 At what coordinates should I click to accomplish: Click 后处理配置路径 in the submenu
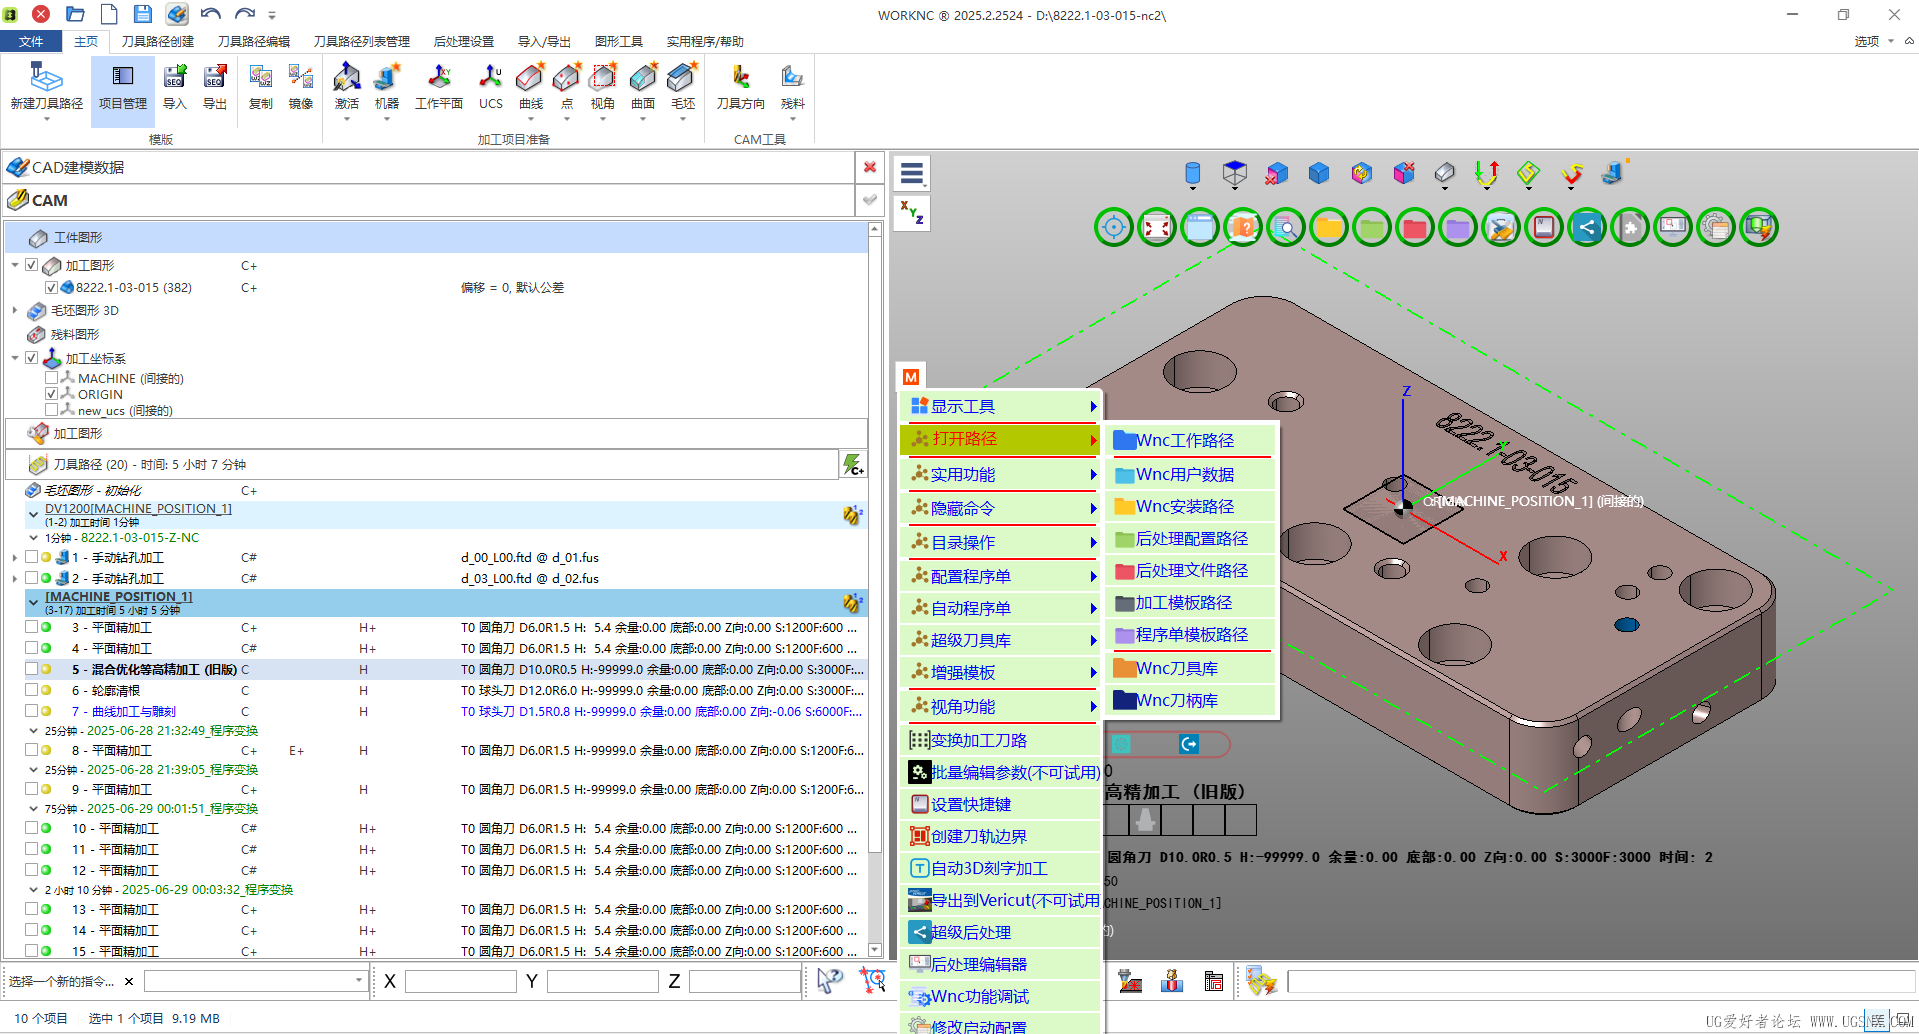point(1190,538)
